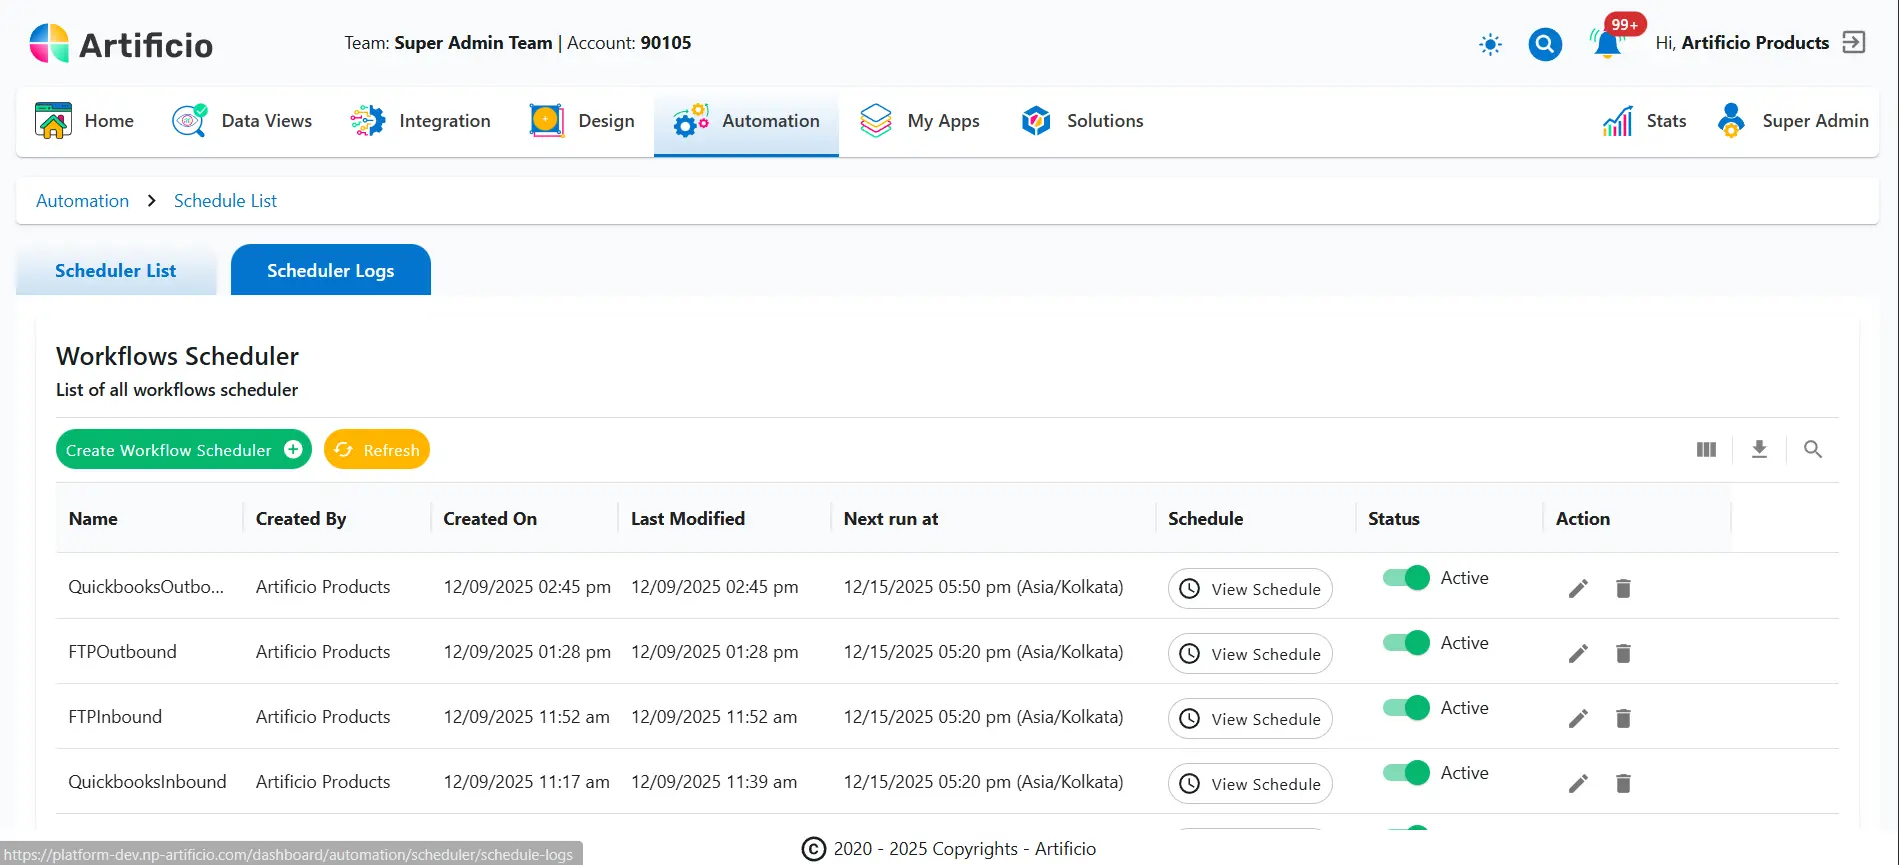
Task: Open the notifications bell
Action: pyautogui.click(x=1607, y=44)
